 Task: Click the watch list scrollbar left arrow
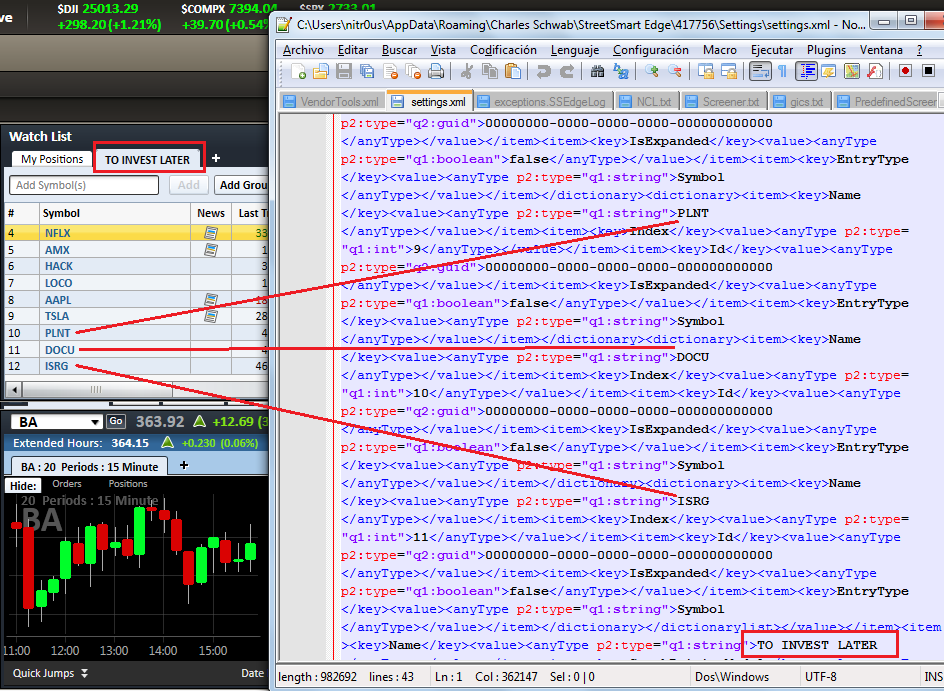coord(14,389)
